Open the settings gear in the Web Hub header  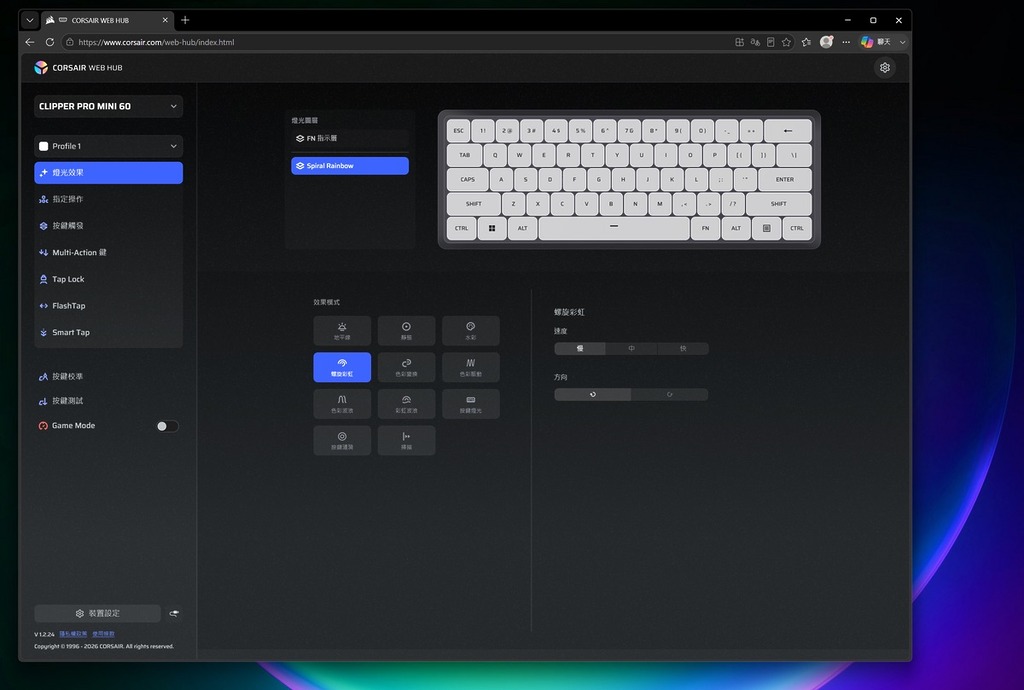click(x=885, y=67)
